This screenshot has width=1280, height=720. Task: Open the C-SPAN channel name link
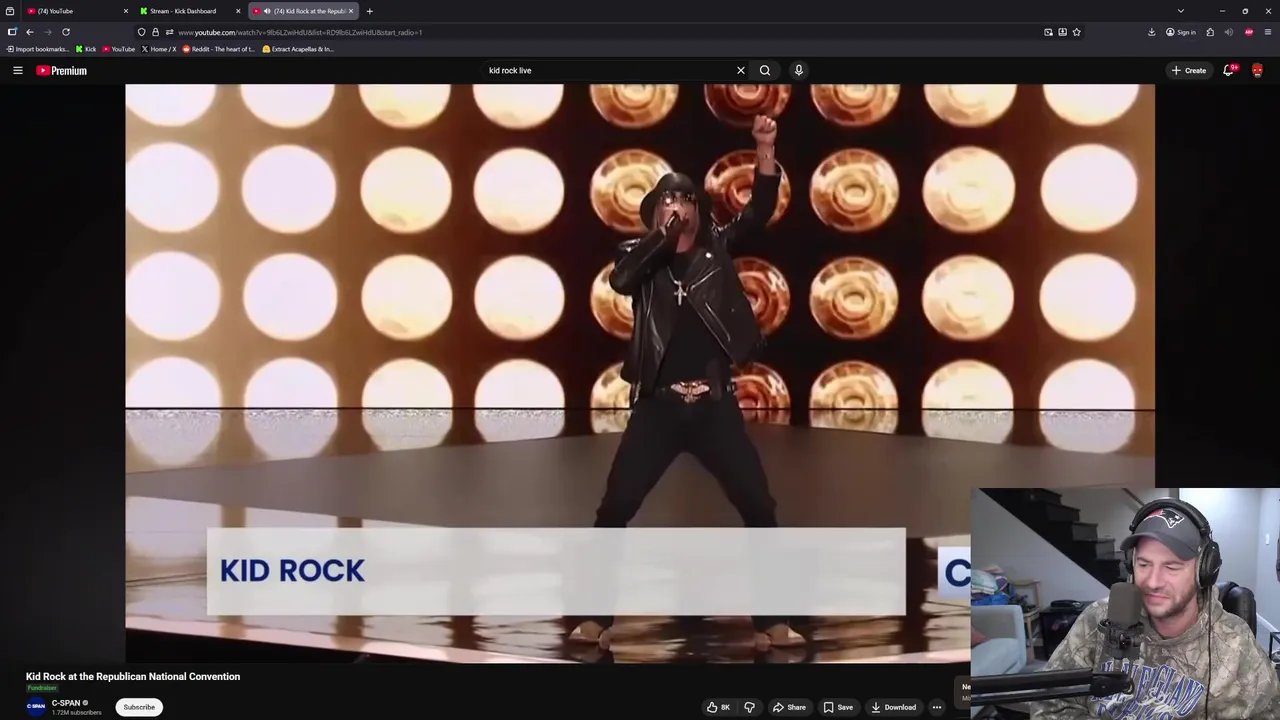pyautogui.click(x=66, y=703)
